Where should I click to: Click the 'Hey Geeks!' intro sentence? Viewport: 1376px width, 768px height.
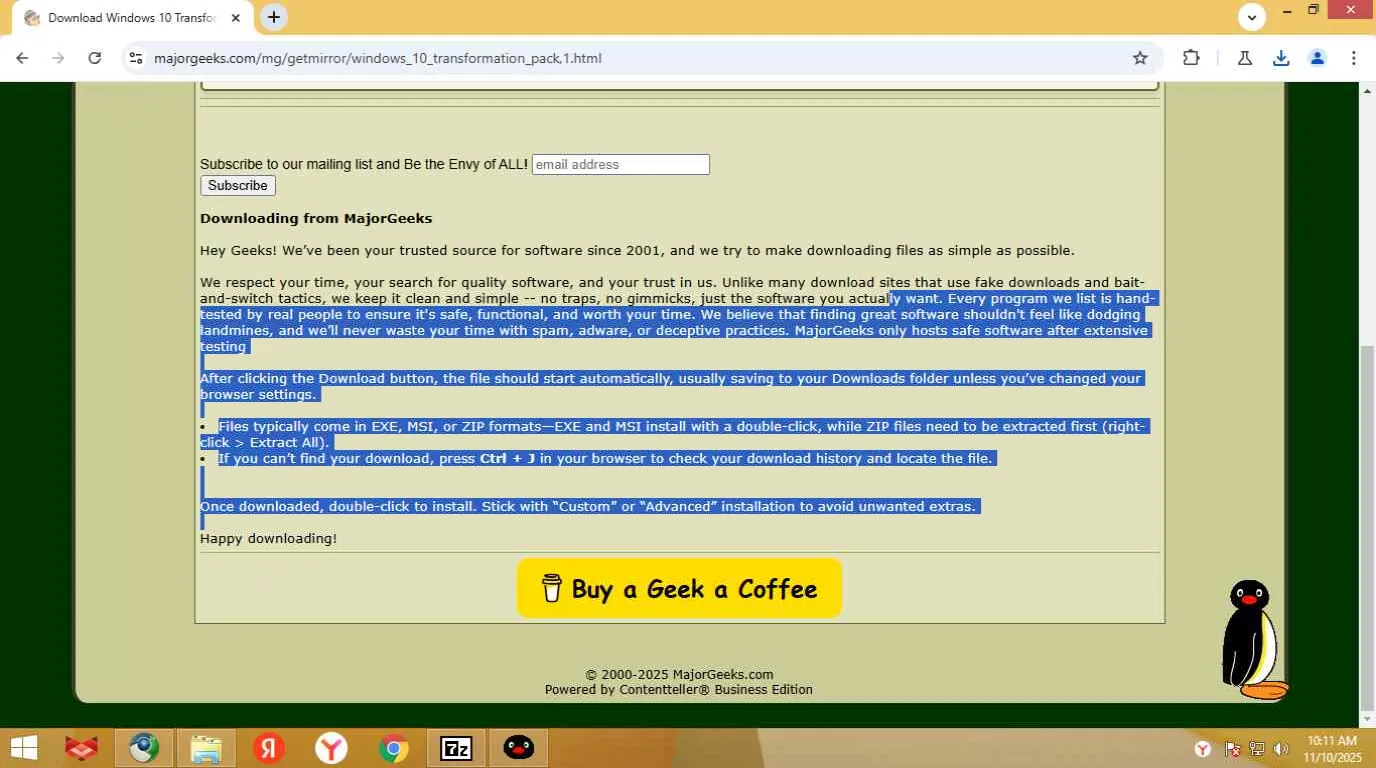pos(637,250)
